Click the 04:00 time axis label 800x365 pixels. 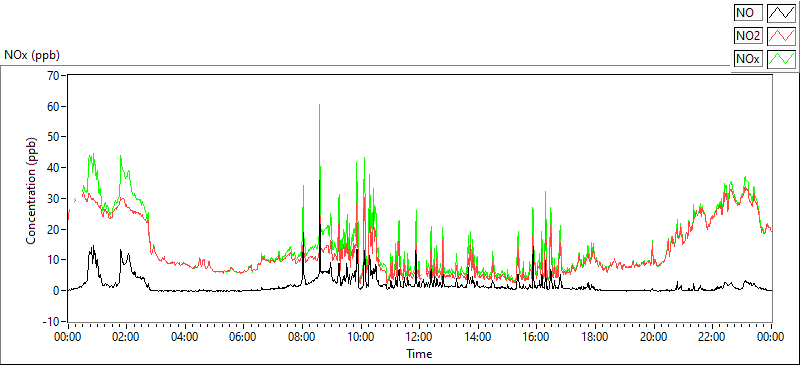coord(185,337)
